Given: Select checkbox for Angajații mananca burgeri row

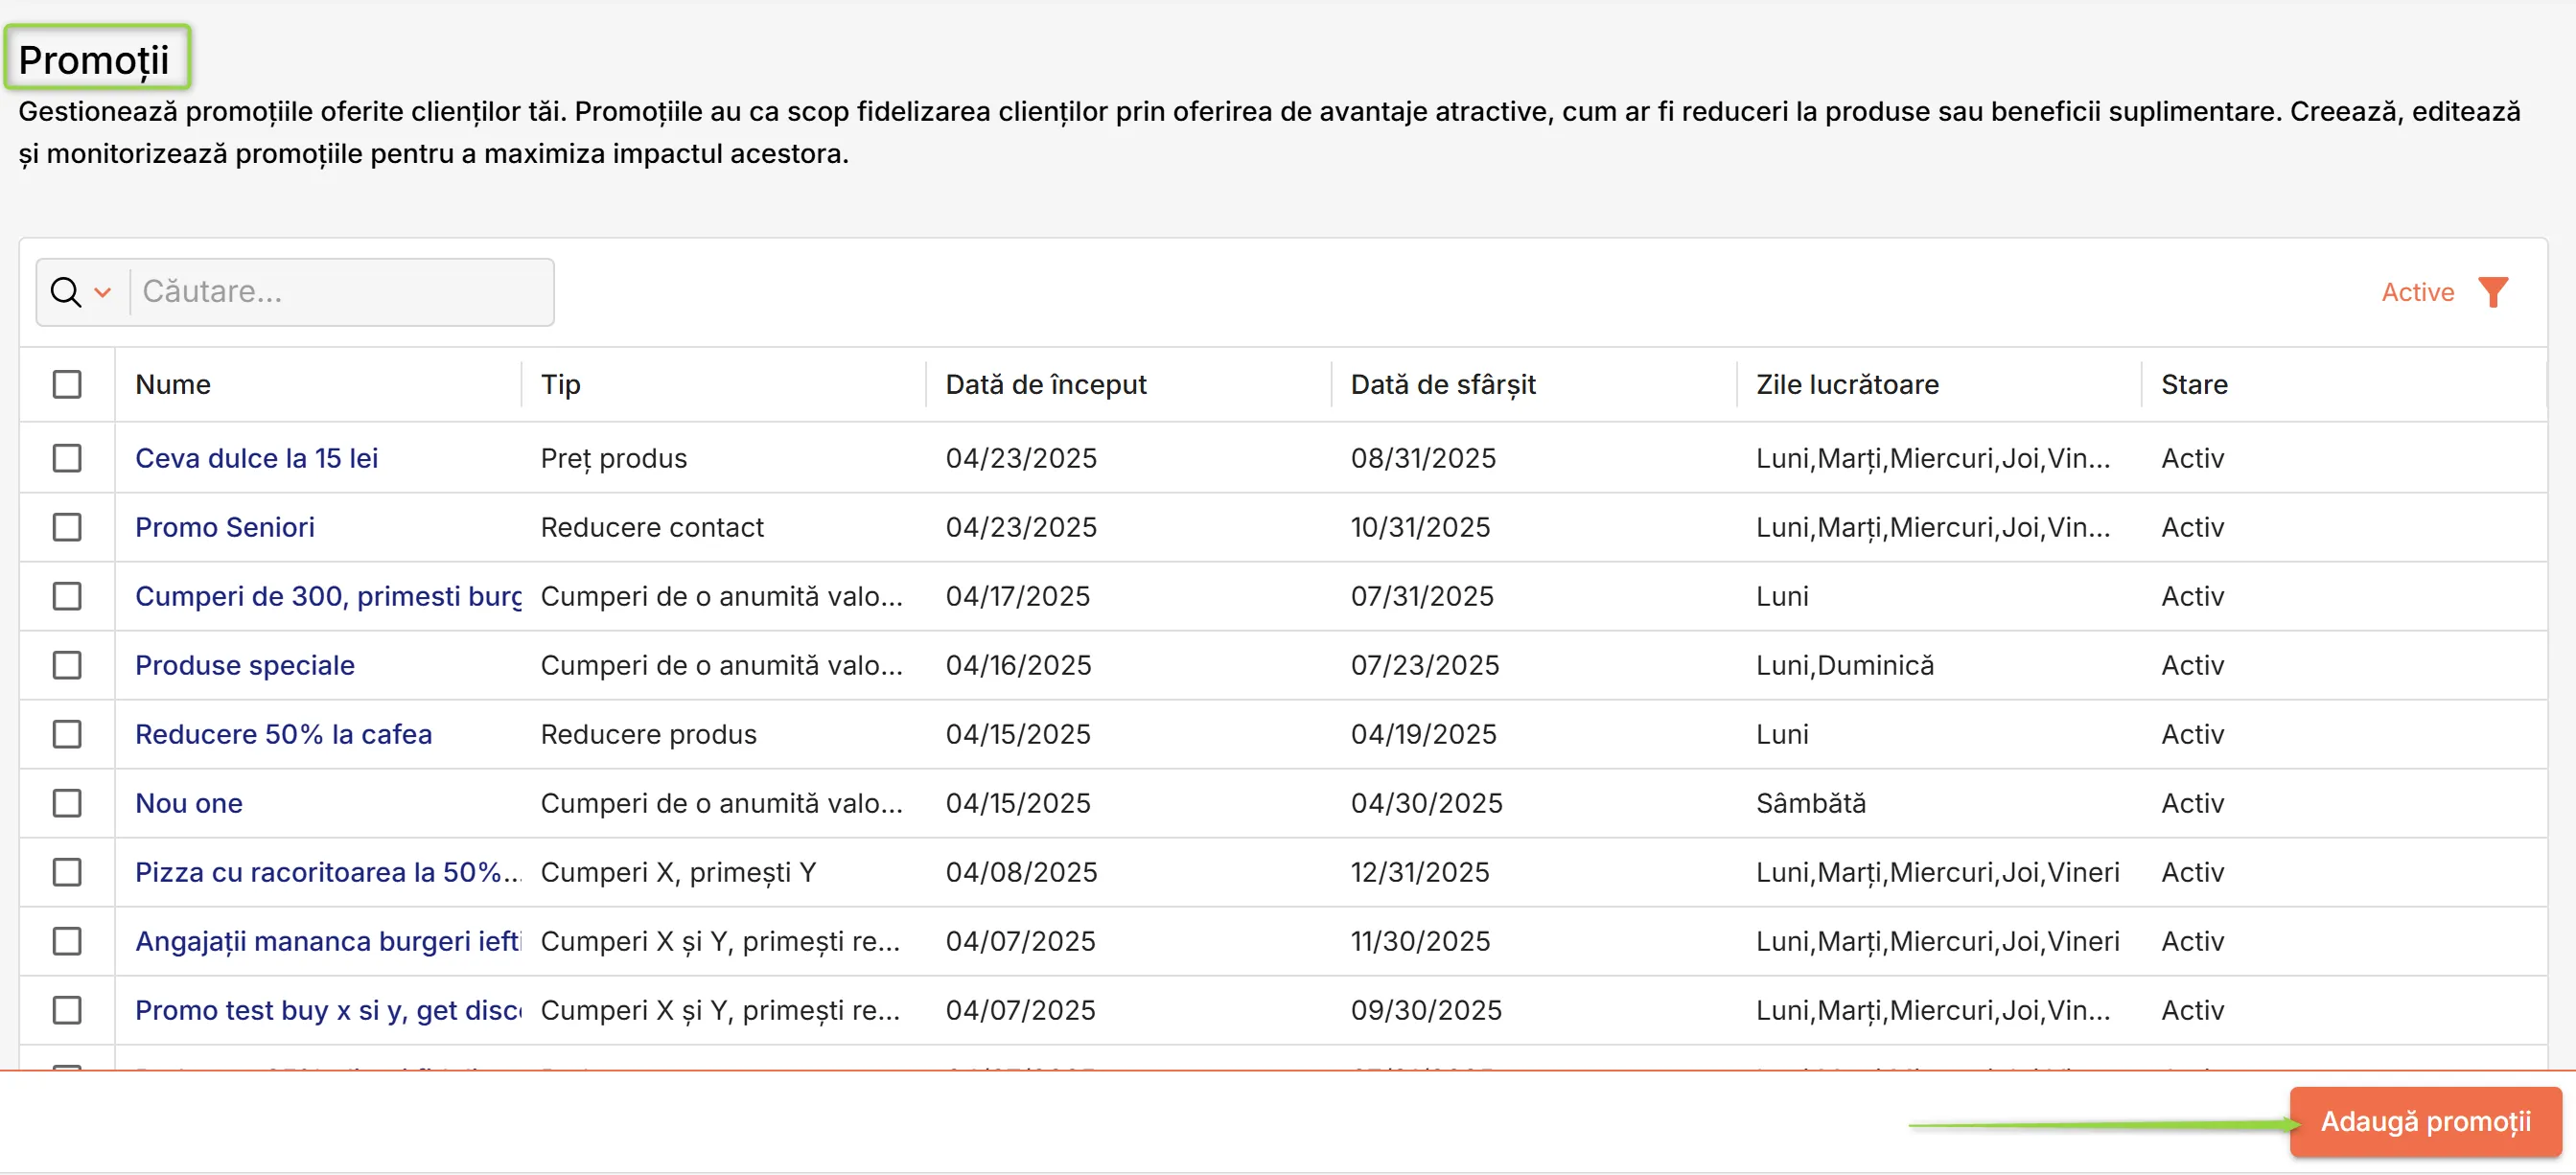Looking at the screenshot, I should (x=67, y=941).
